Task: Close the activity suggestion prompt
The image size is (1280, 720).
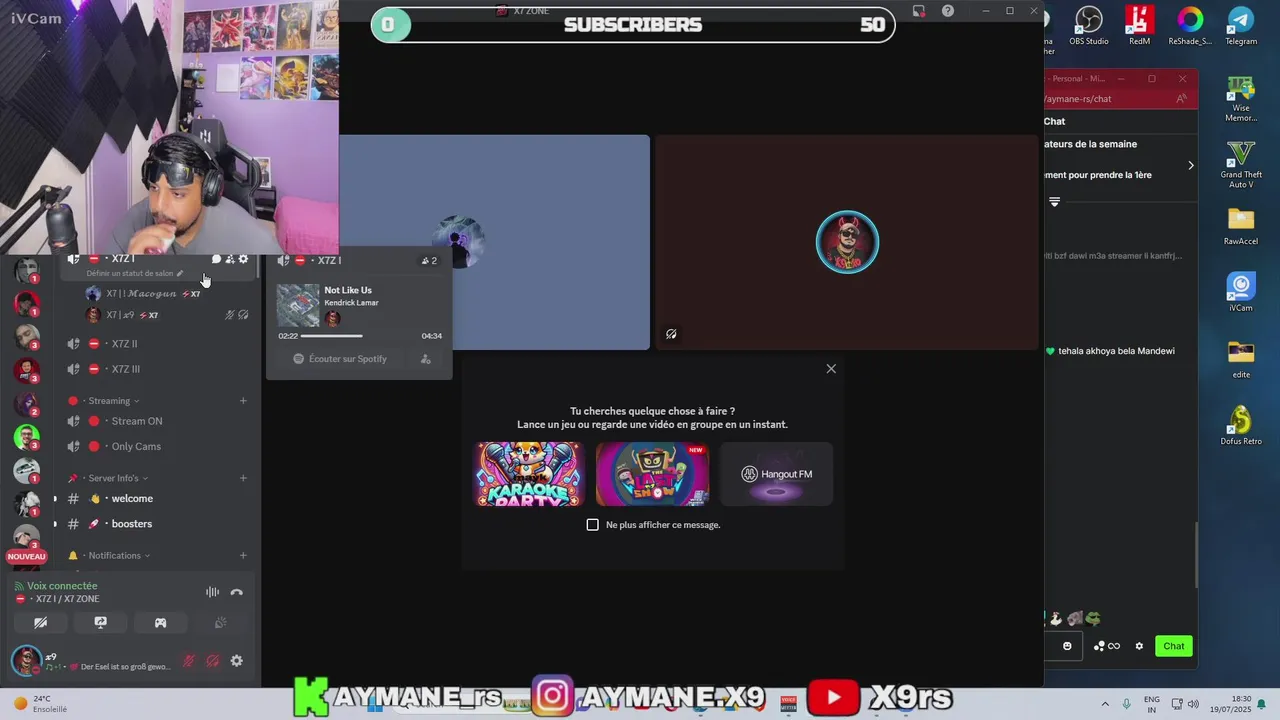Action: click(831, 369)
